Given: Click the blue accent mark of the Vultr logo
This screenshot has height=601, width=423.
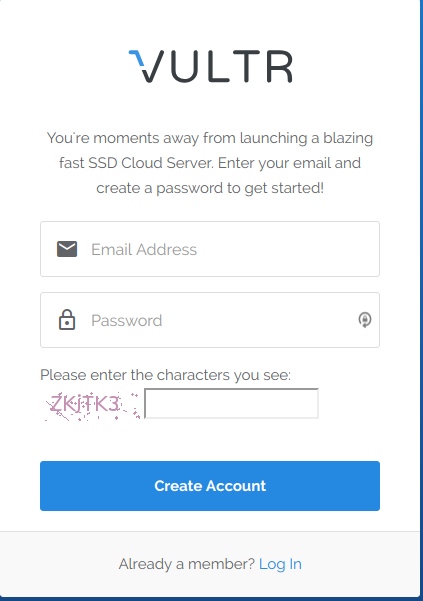Looking at the screenshot, I should pyautogui.click(x=136, y=58).
